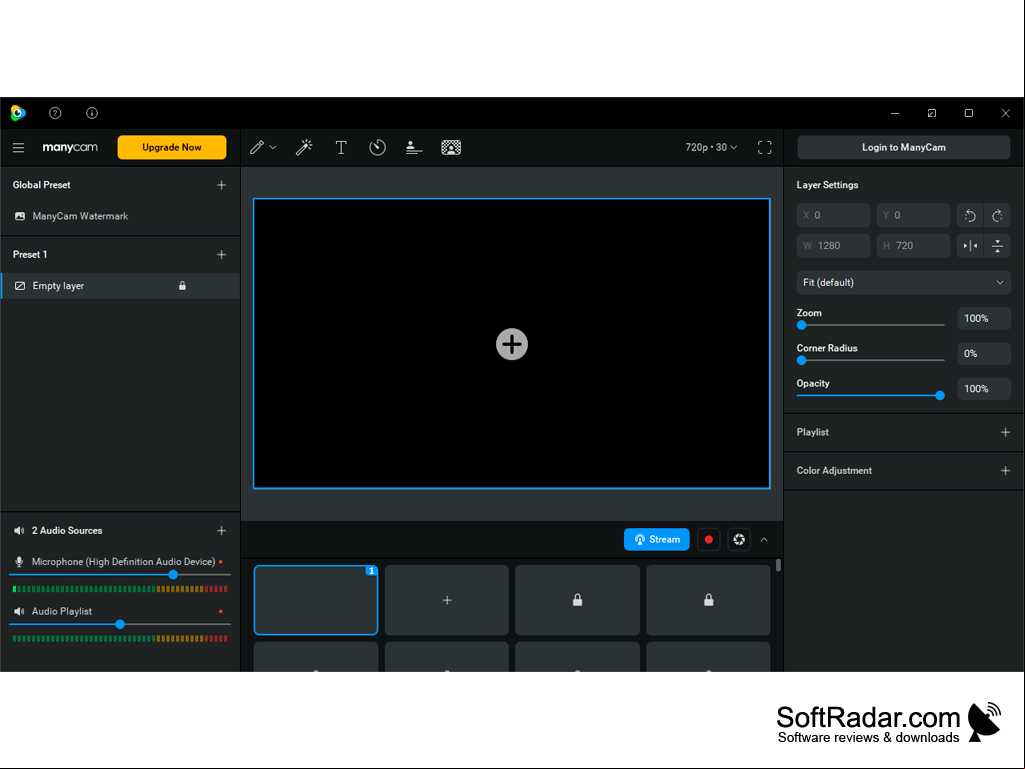
Task: Collapse the presets panel with chevron up
Action: 764,540
